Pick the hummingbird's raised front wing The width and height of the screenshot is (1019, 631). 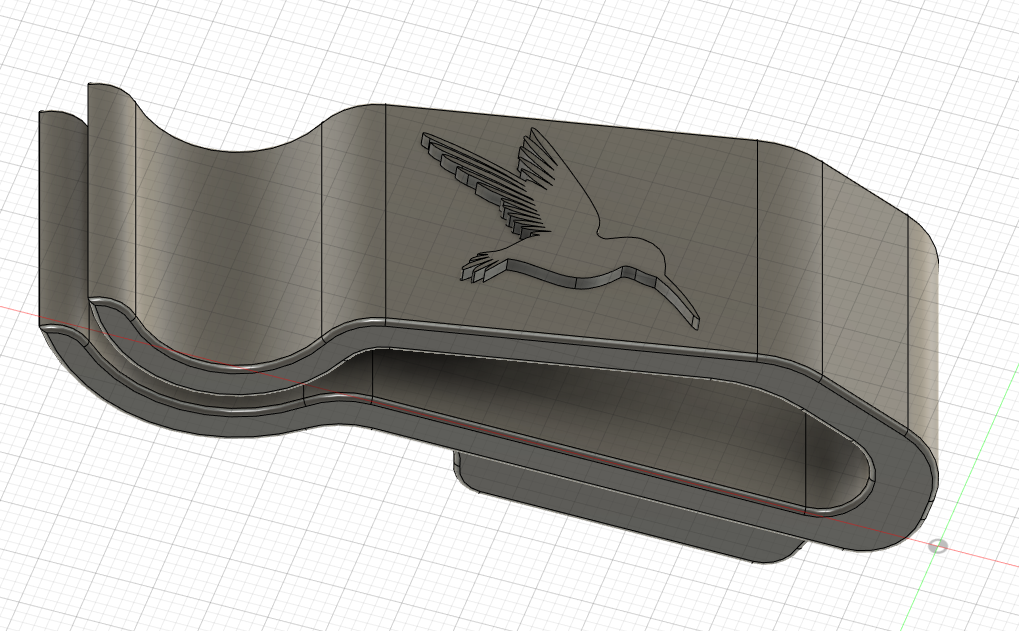tap(547, 160)
